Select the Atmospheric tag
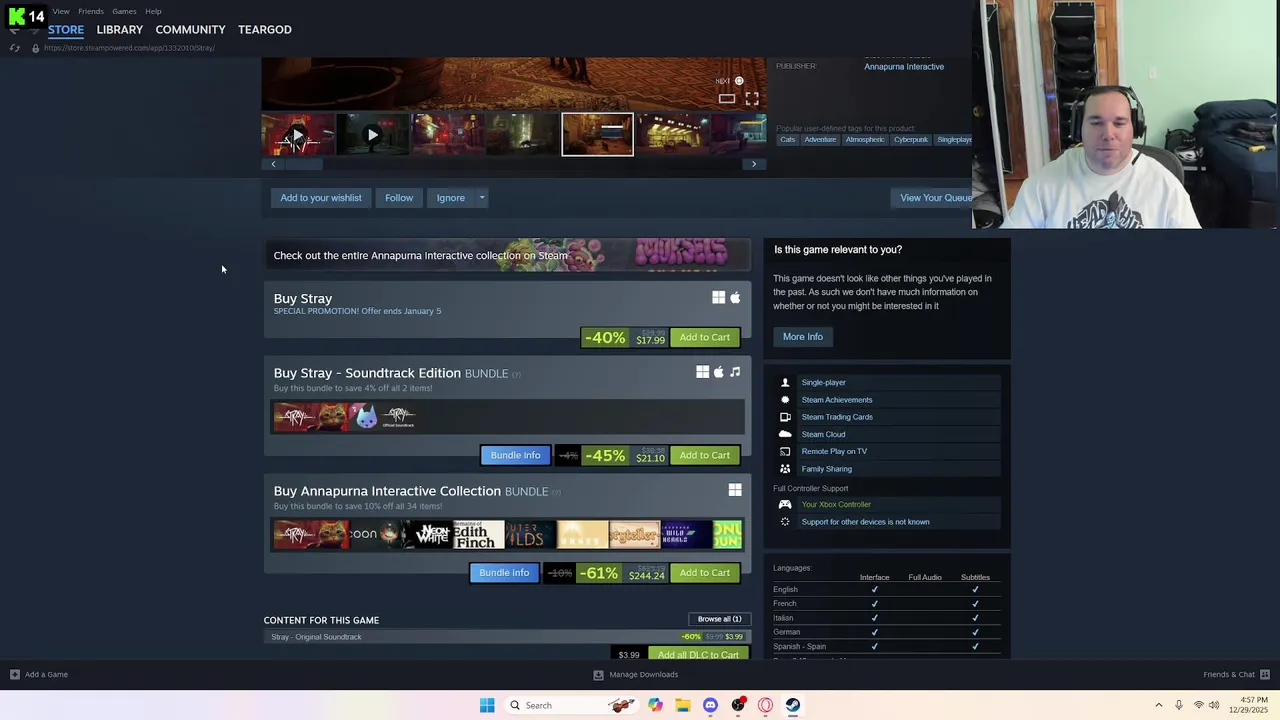The width and height of the screenshot is (1280, 720). point(865,140)
